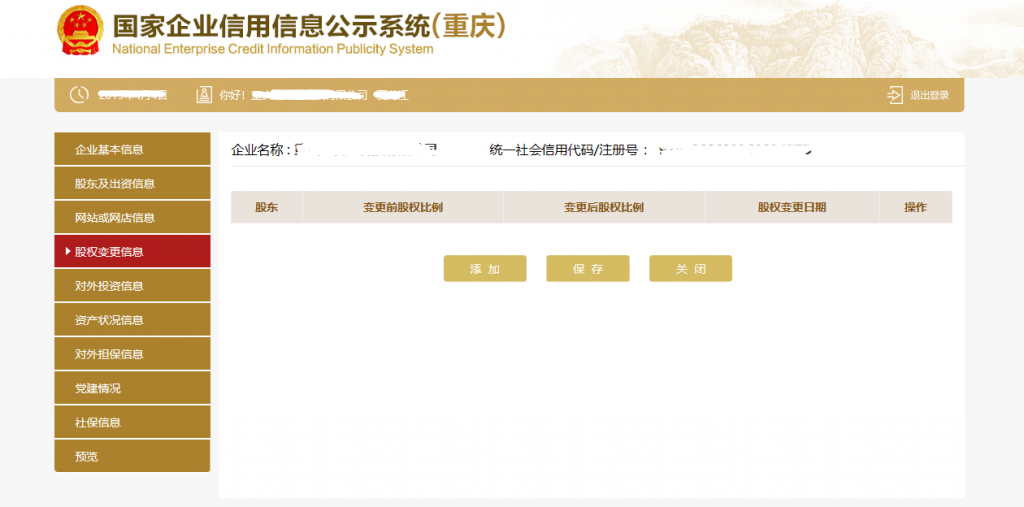
Task: Select 网站或网店信息 in the sidebar
Action: [133, 218]
